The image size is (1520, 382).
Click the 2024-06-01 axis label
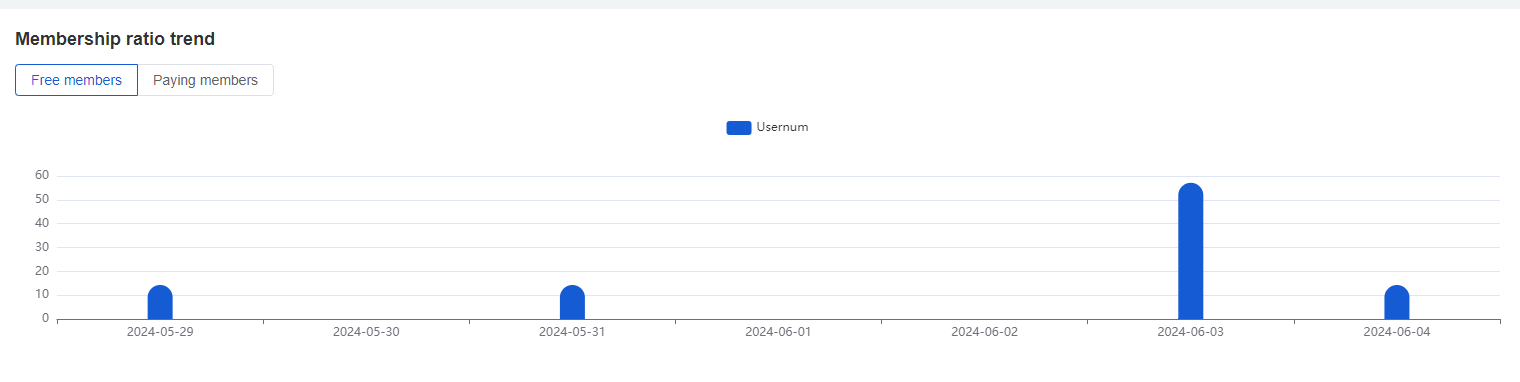click(778, 331)
